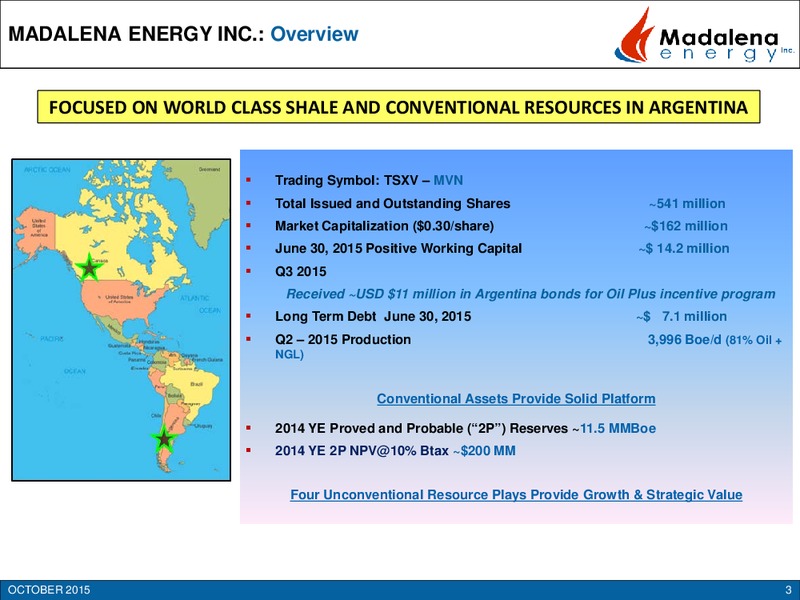800x600 pixels.
Task: Click the slide title 'MADALENA ENERGY INC.'
Action: click(136, 34)
